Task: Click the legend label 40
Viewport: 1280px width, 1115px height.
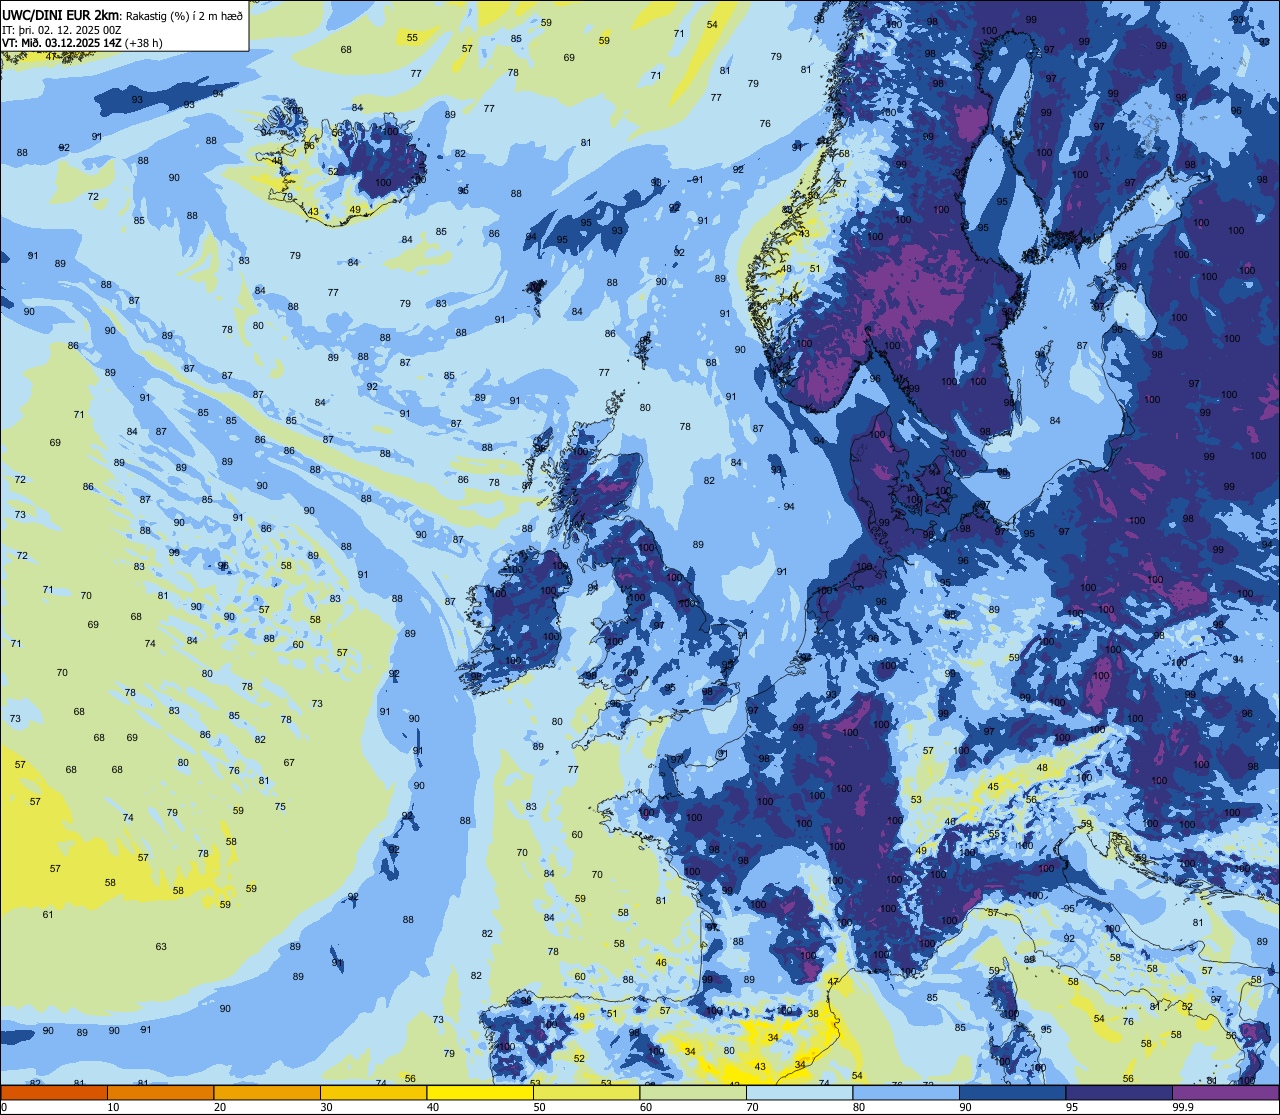Action: coord(433,1107)
